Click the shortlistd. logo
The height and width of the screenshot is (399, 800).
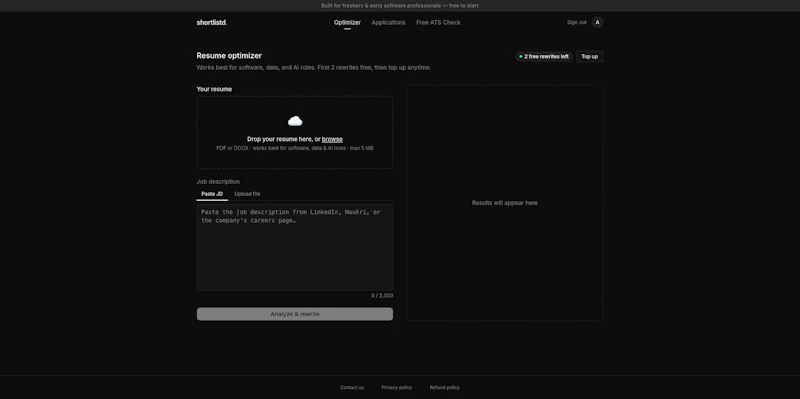point(212,22)
